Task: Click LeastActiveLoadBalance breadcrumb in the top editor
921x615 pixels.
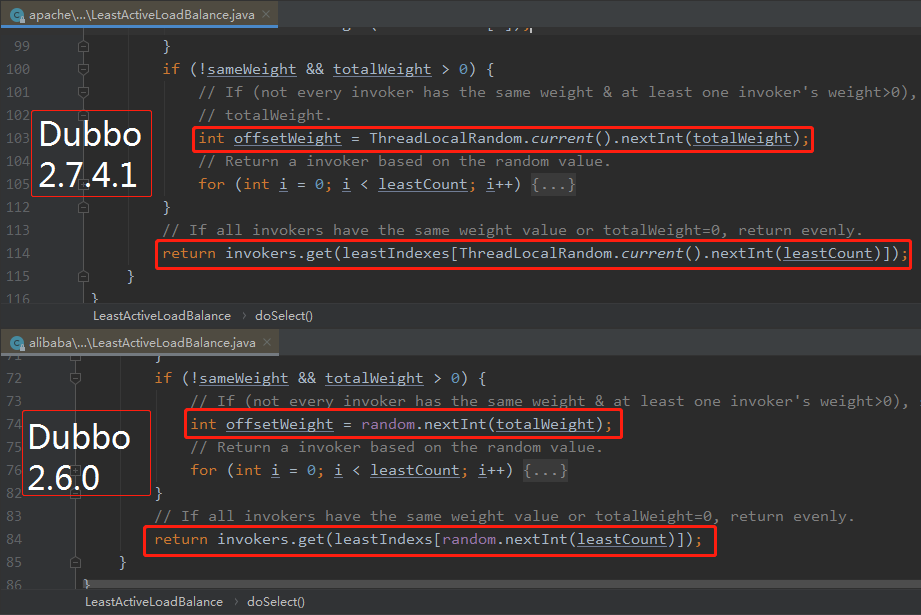Action: [x=162, y=316]
